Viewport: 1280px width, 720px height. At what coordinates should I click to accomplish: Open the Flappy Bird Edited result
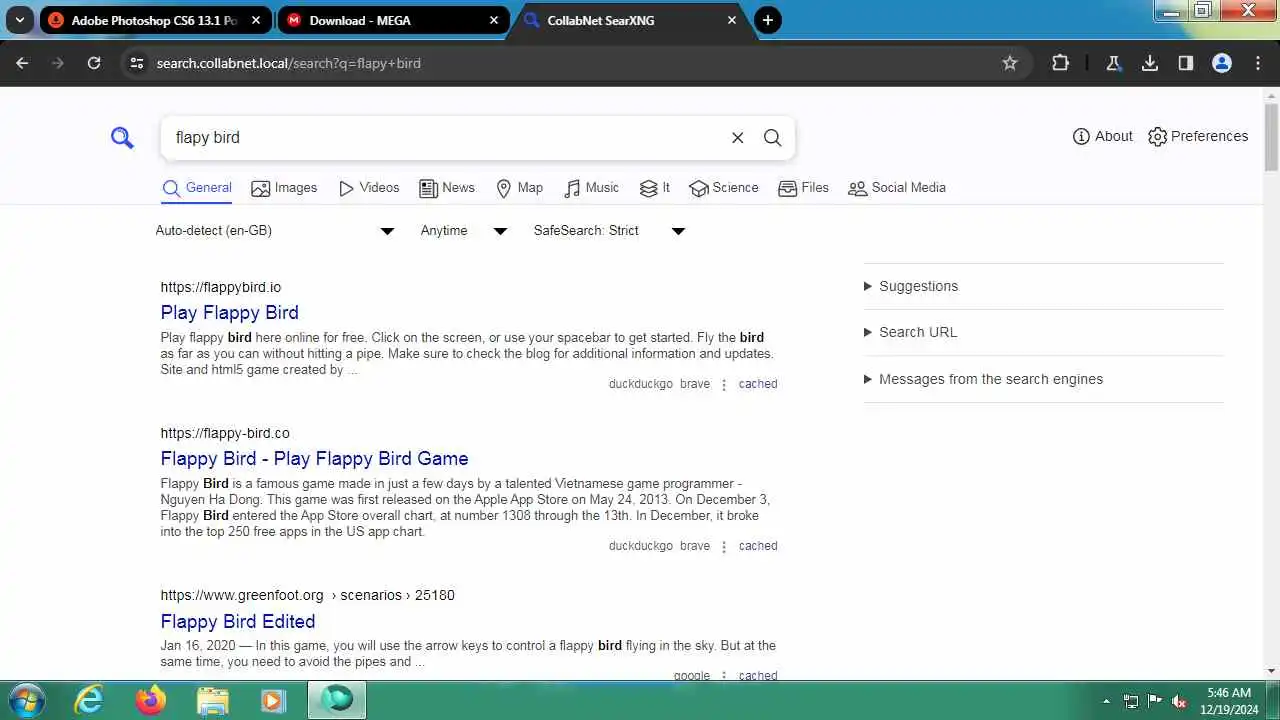[238, 621]
